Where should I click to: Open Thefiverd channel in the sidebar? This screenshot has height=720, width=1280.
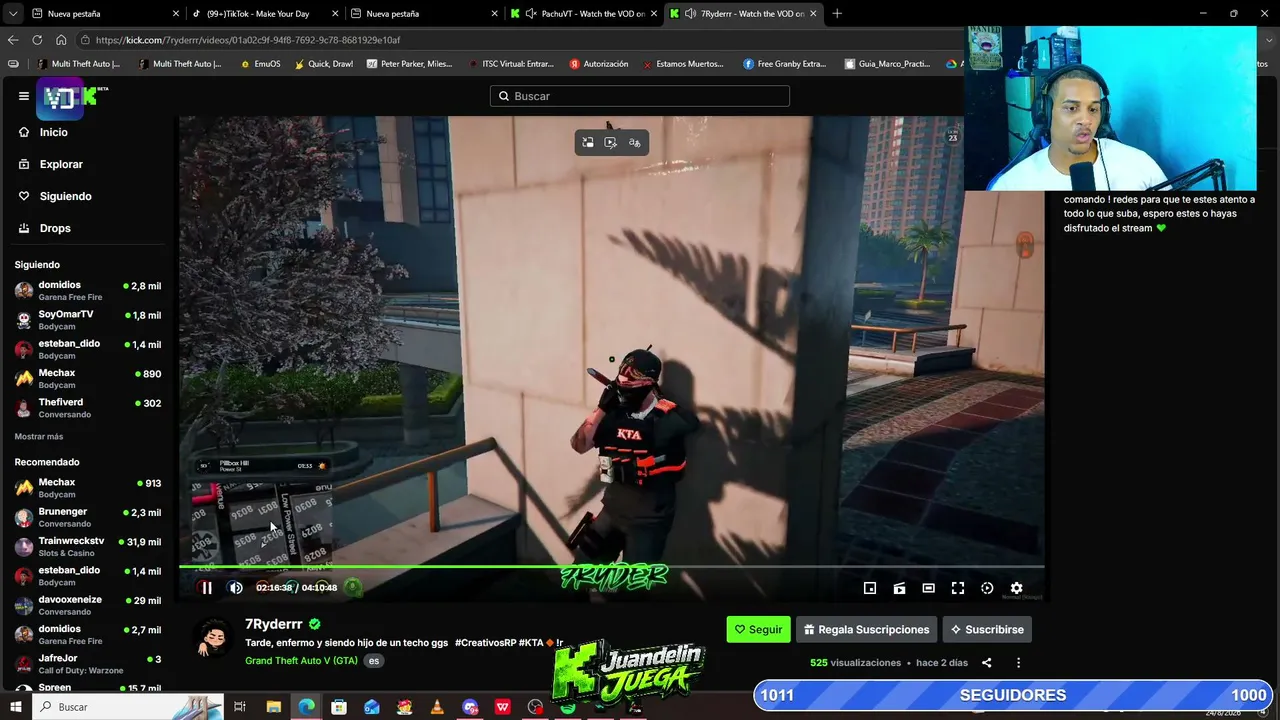pyautogui.click(x=88, y=408)
